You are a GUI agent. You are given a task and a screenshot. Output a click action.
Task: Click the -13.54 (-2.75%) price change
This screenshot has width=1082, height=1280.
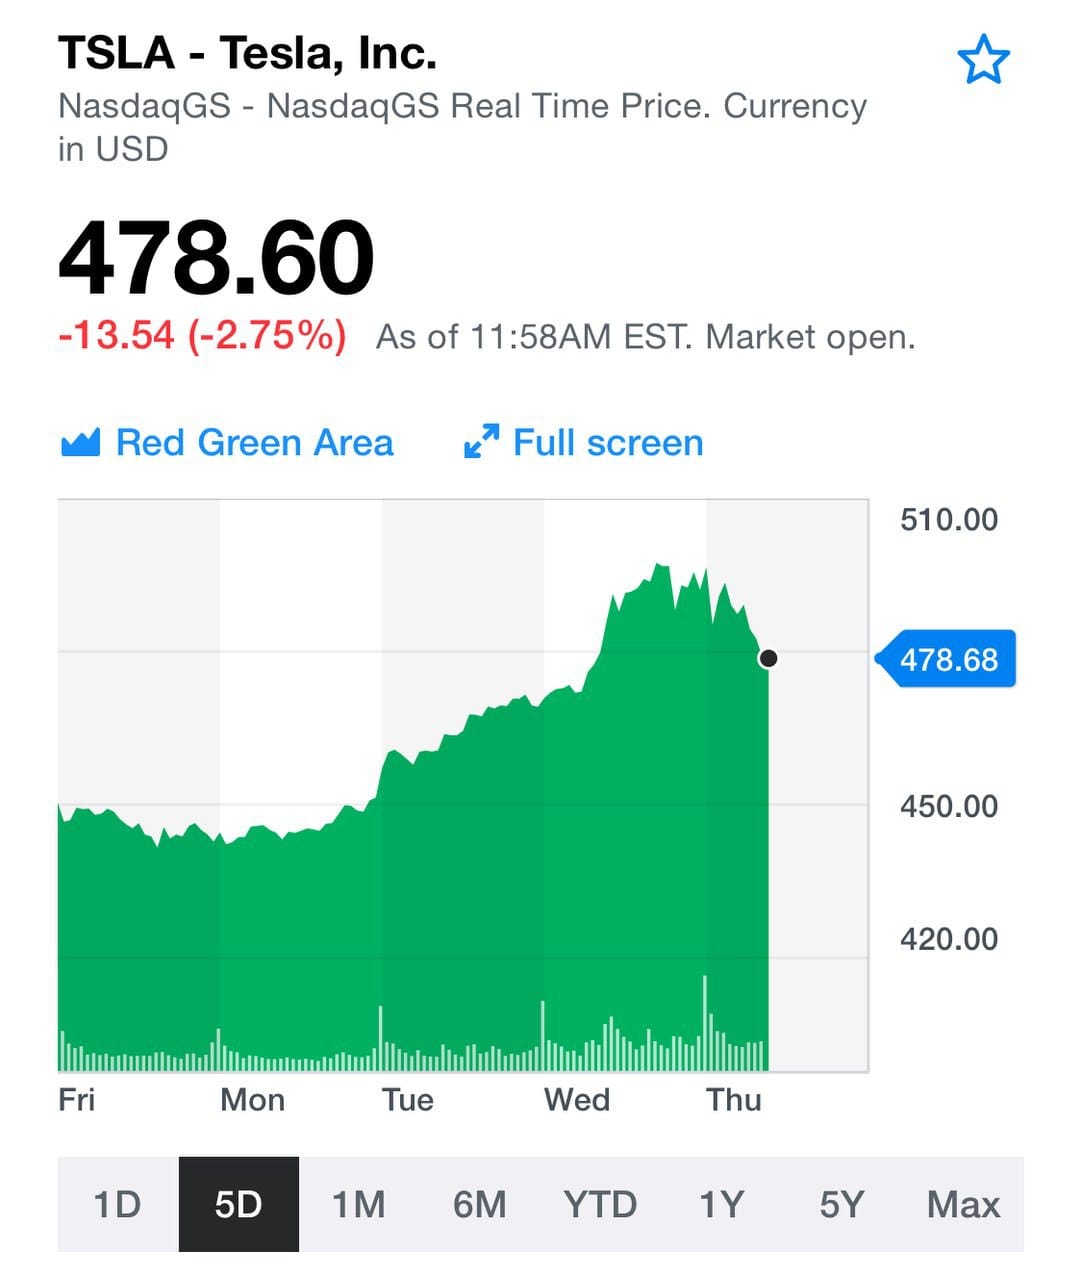[x=202, y=335]
